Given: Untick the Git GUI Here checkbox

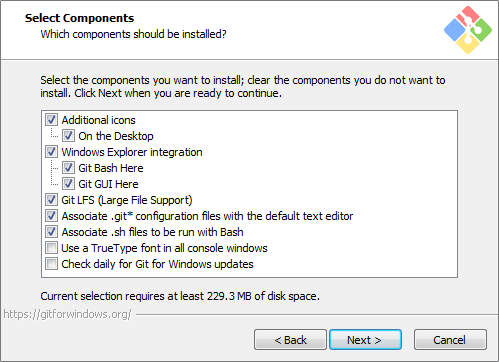Looking at the screenshot, I should [x=68, y=184].
